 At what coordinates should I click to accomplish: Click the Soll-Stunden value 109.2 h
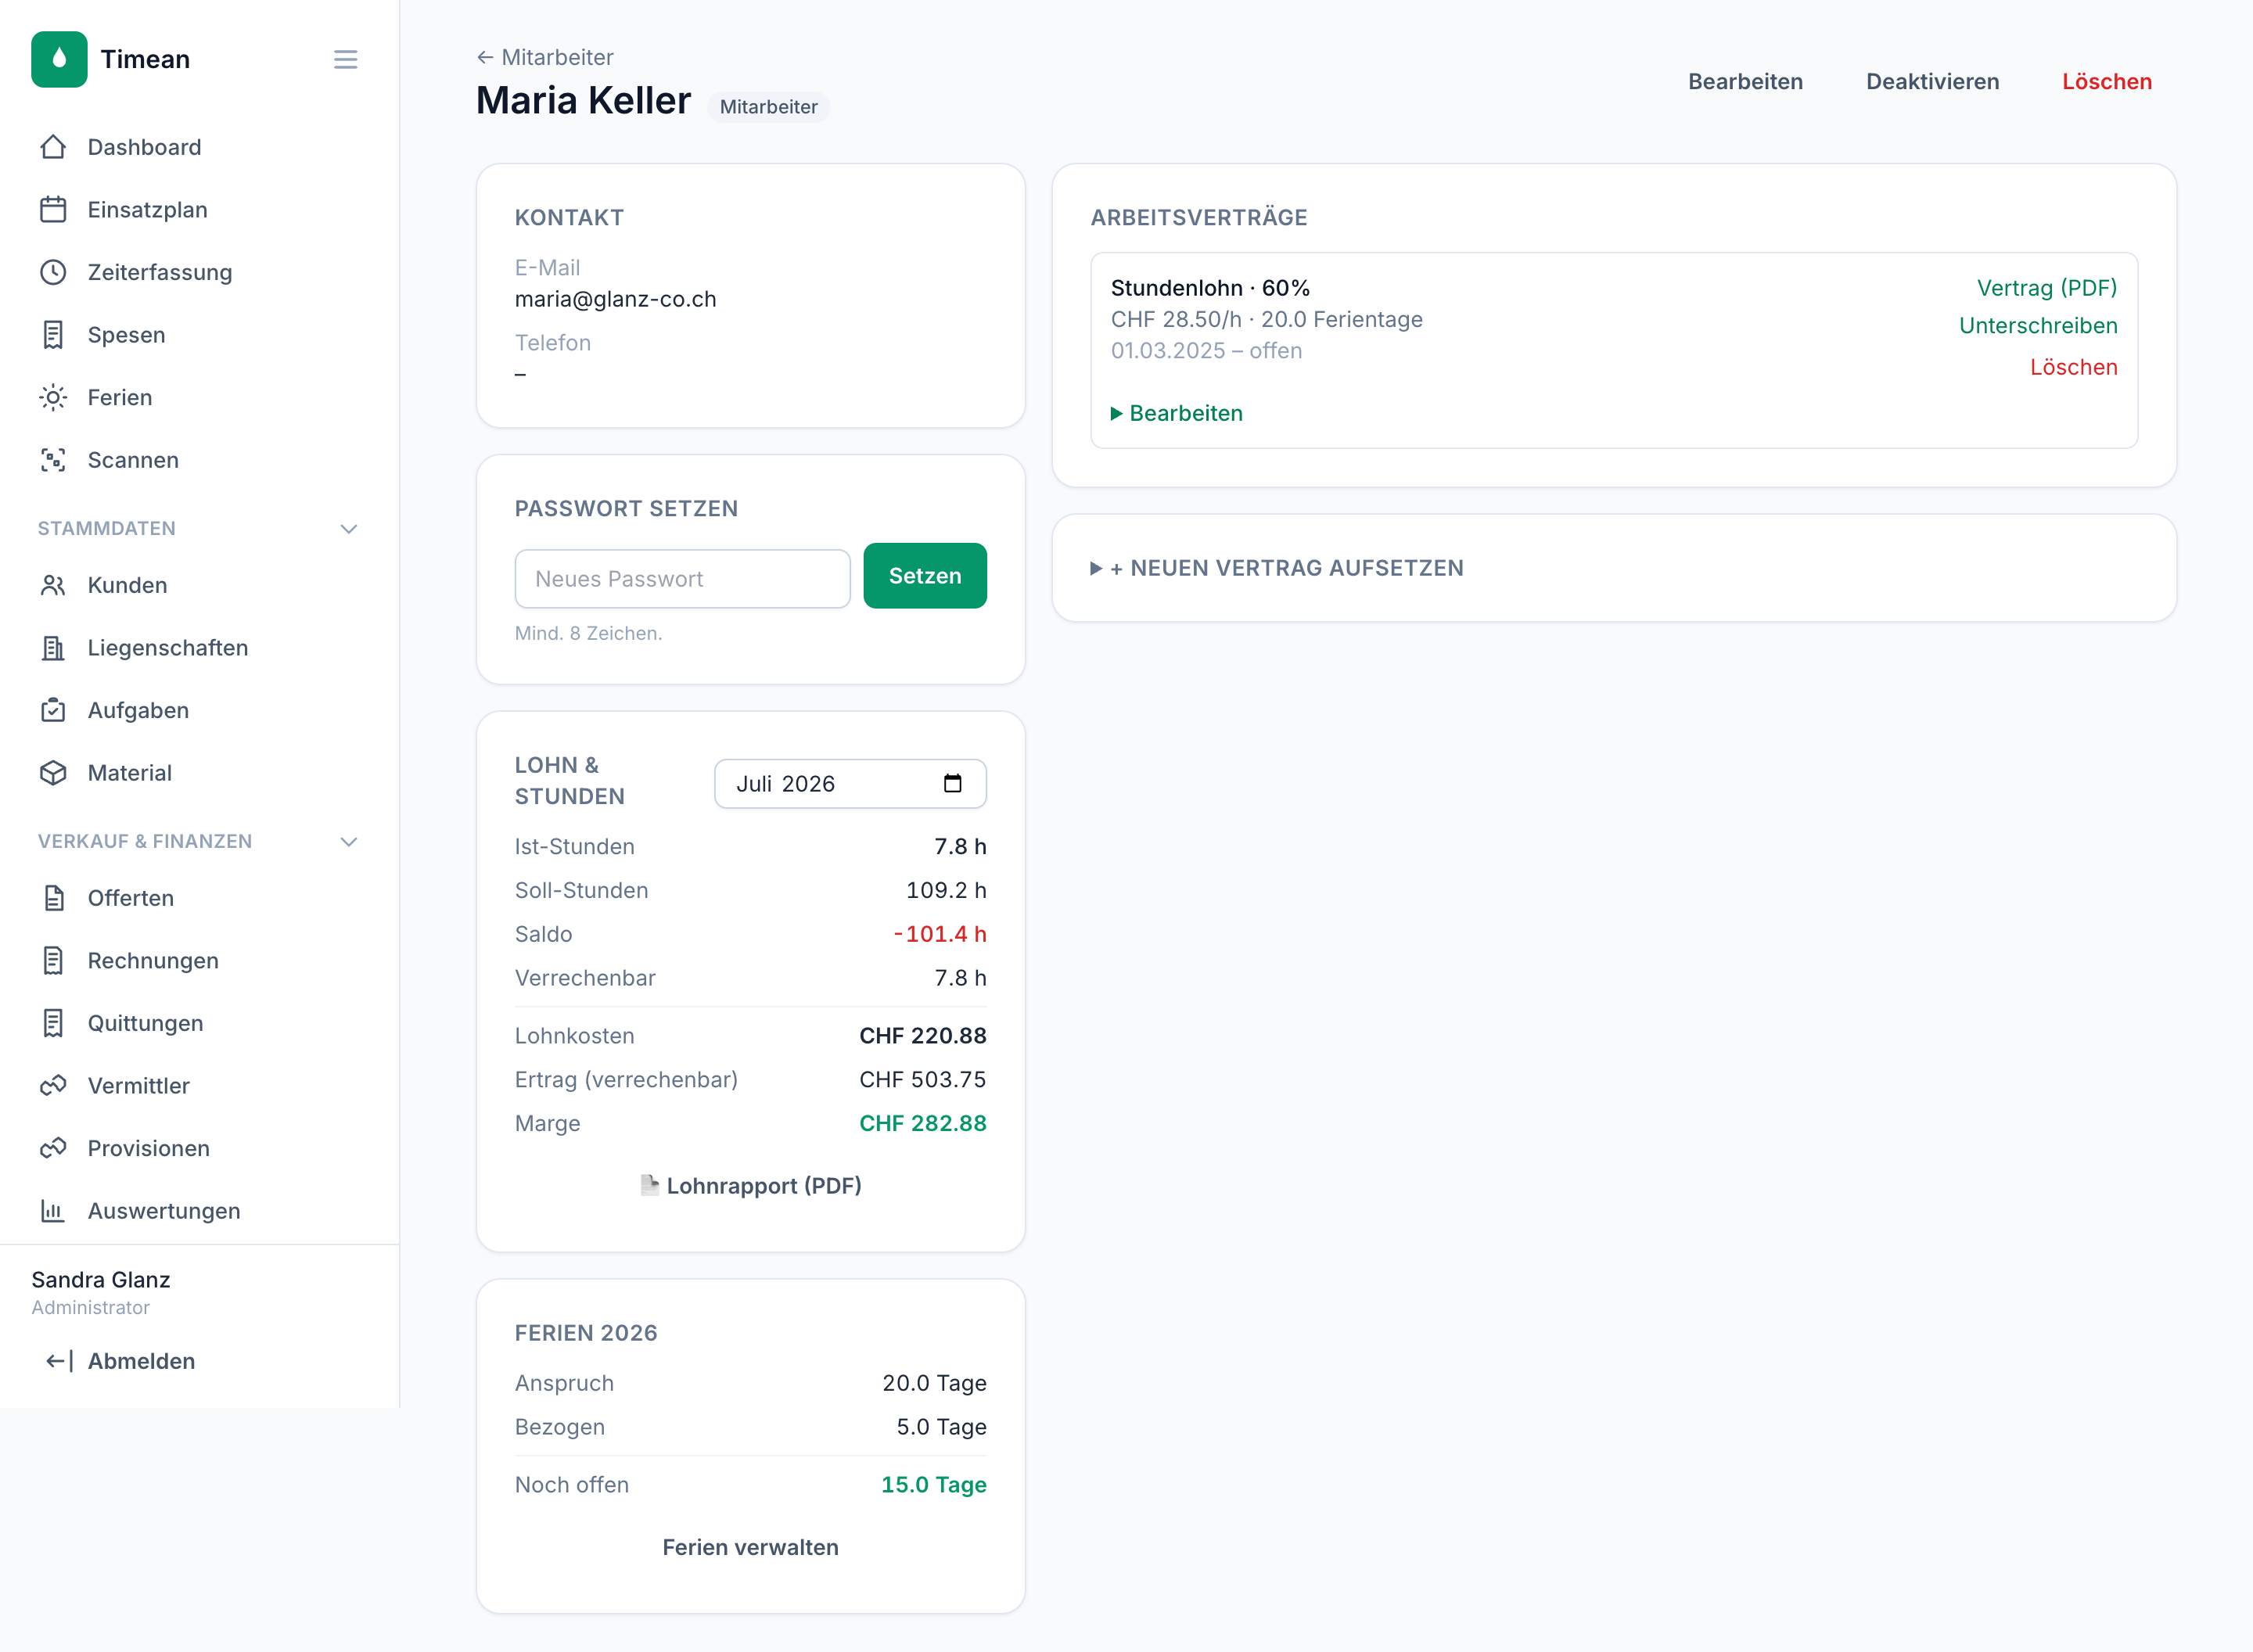pyautogui.click(x=945, y=890)
